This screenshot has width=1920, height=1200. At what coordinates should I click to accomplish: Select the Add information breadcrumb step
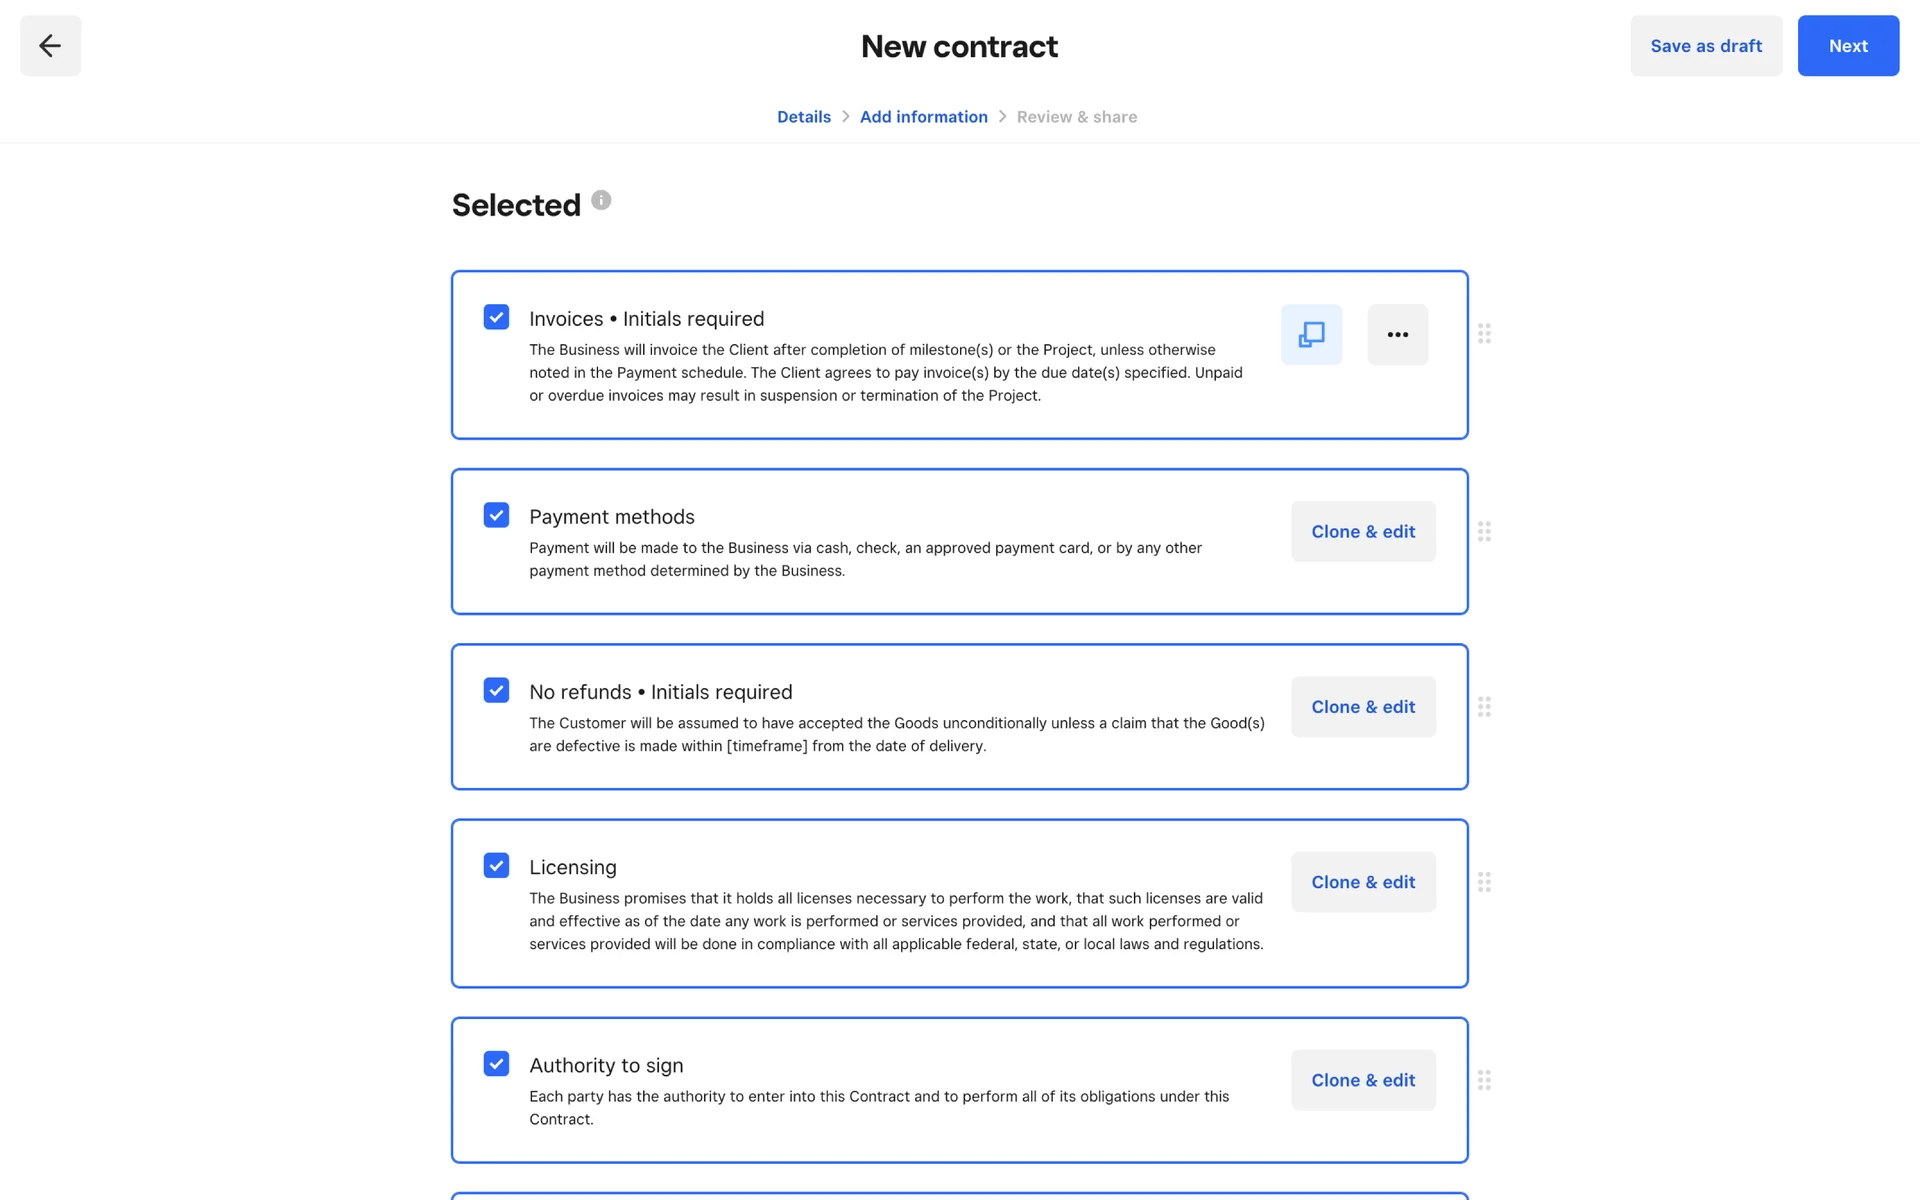click(x=923, y=117)
